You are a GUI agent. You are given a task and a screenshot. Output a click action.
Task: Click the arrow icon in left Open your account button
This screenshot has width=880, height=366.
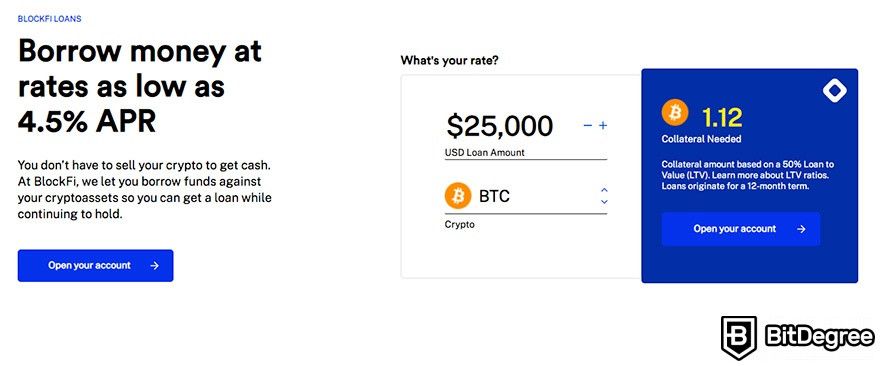(x=154, y=266)
